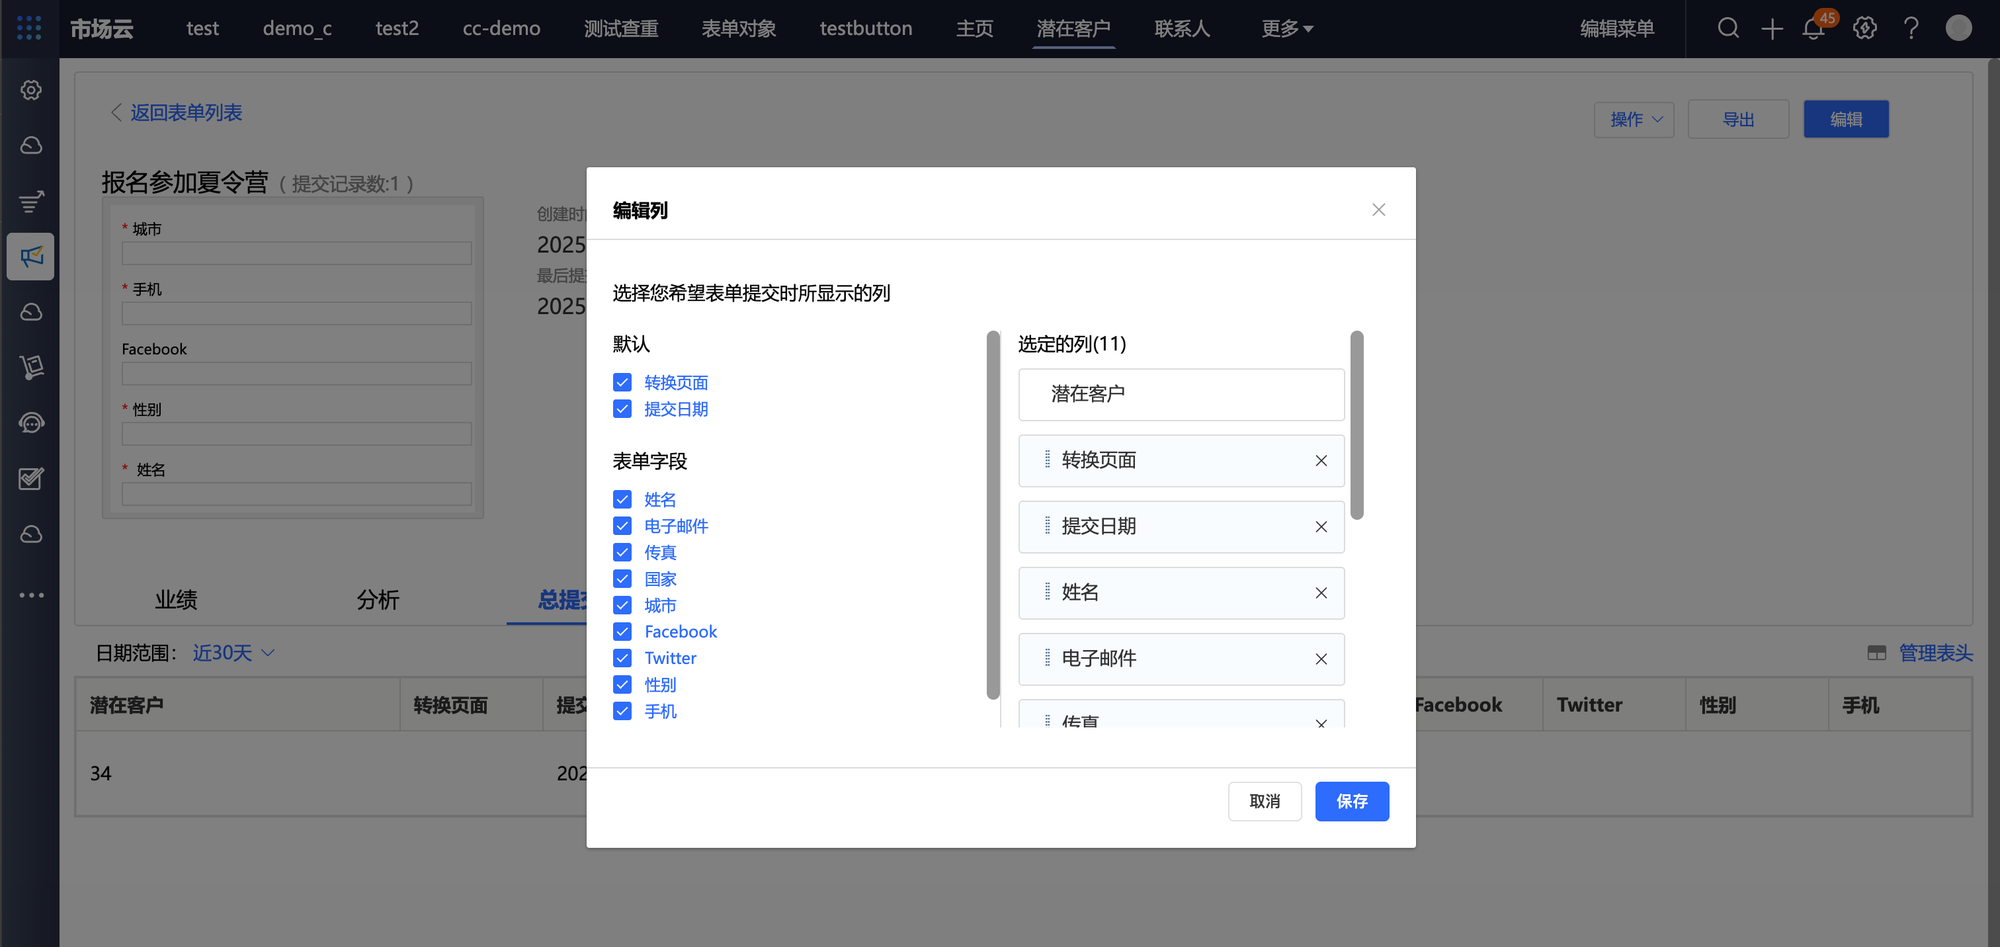Click drag handle beside 提交日期 column
The height and width of the screenshot is (947, 2000).
pyautogui.click(x=1047, y=526)
